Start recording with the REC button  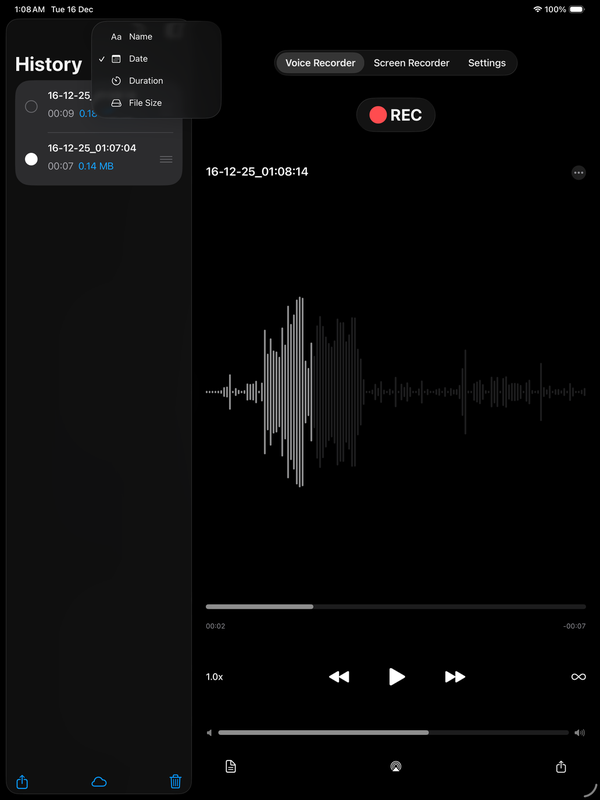[x=396, y=115]
